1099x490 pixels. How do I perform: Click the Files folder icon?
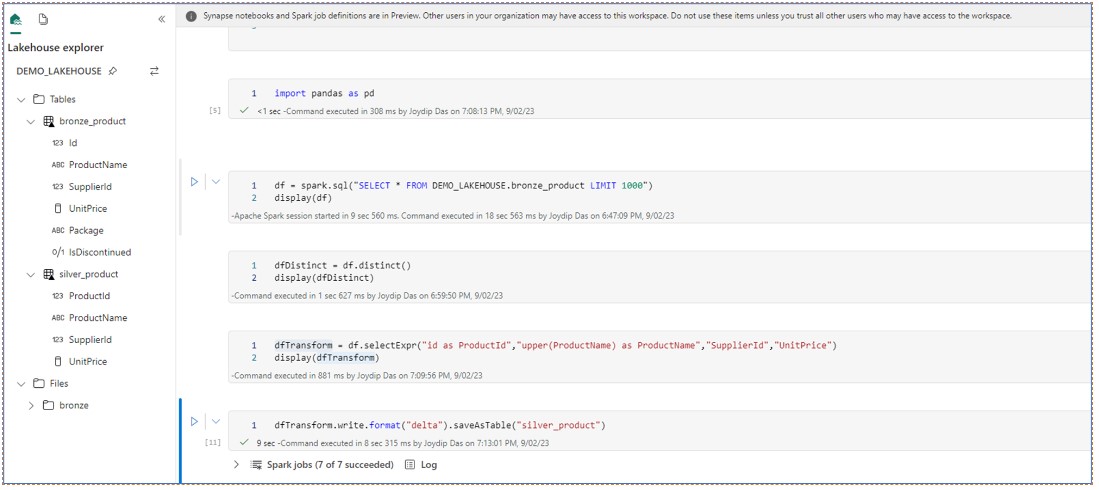pos(39,384)
